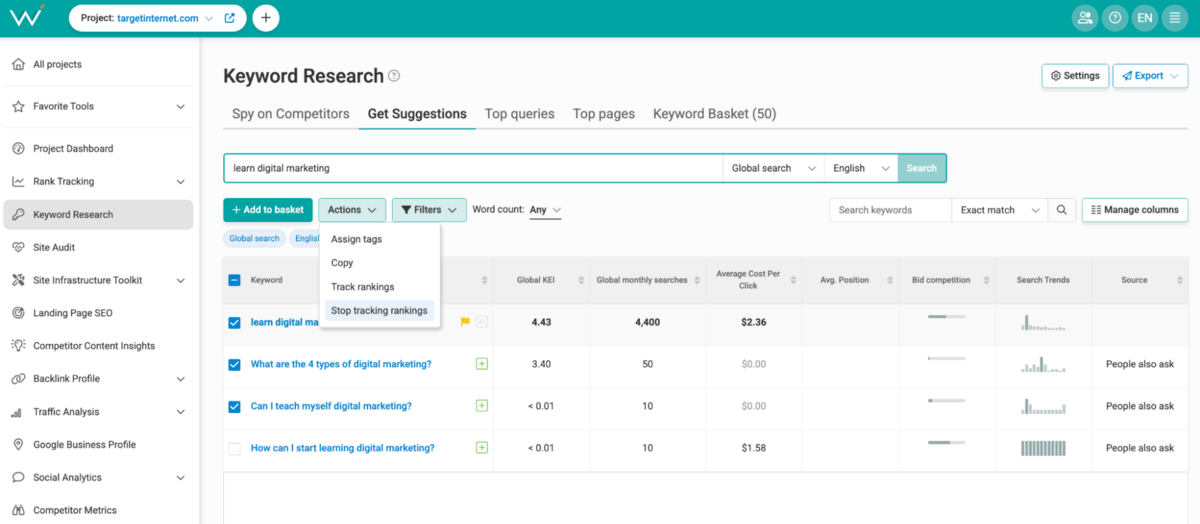Choose Stop tracking rankings menu item
The width and height of the screenshot is (1200, 524).
pos(379,311)
